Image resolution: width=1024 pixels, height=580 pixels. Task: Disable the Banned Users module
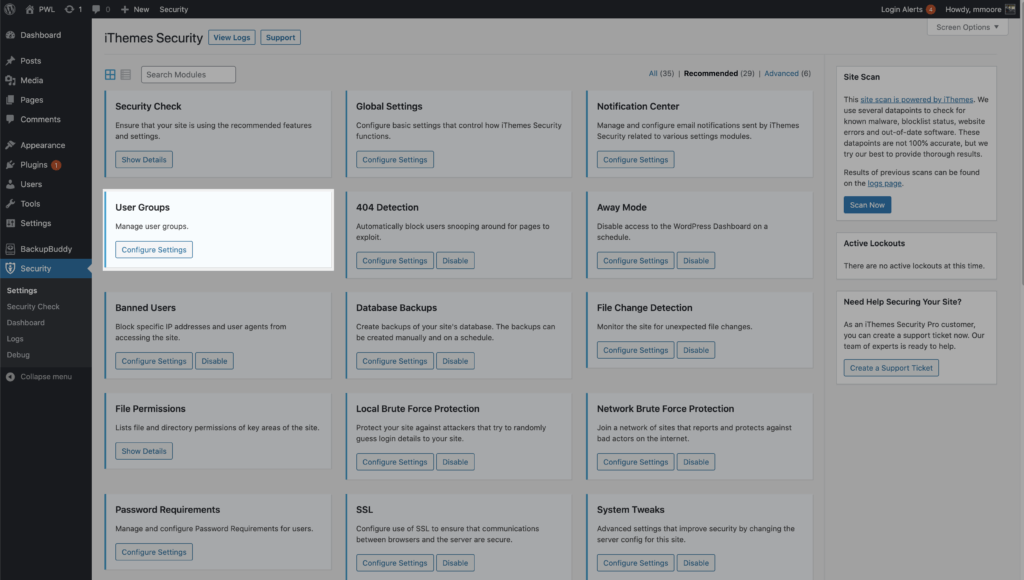pos(214,361)
